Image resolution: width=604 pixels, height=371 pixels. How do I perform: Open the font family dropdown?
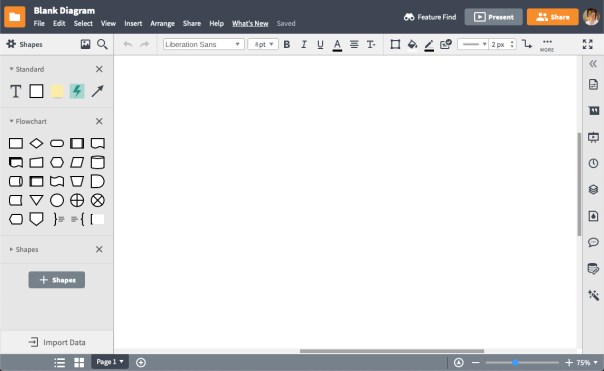[x=203, y=45]
